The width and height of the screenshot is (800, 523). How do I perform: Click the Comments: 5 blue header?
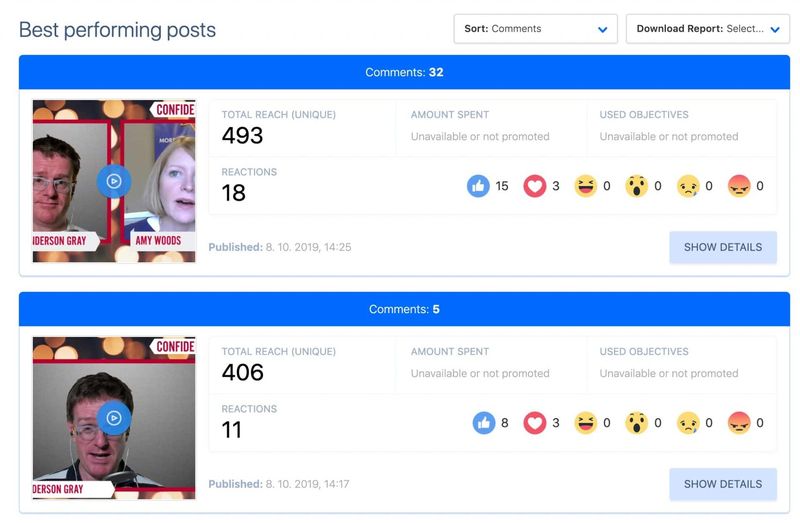(404, 309)
